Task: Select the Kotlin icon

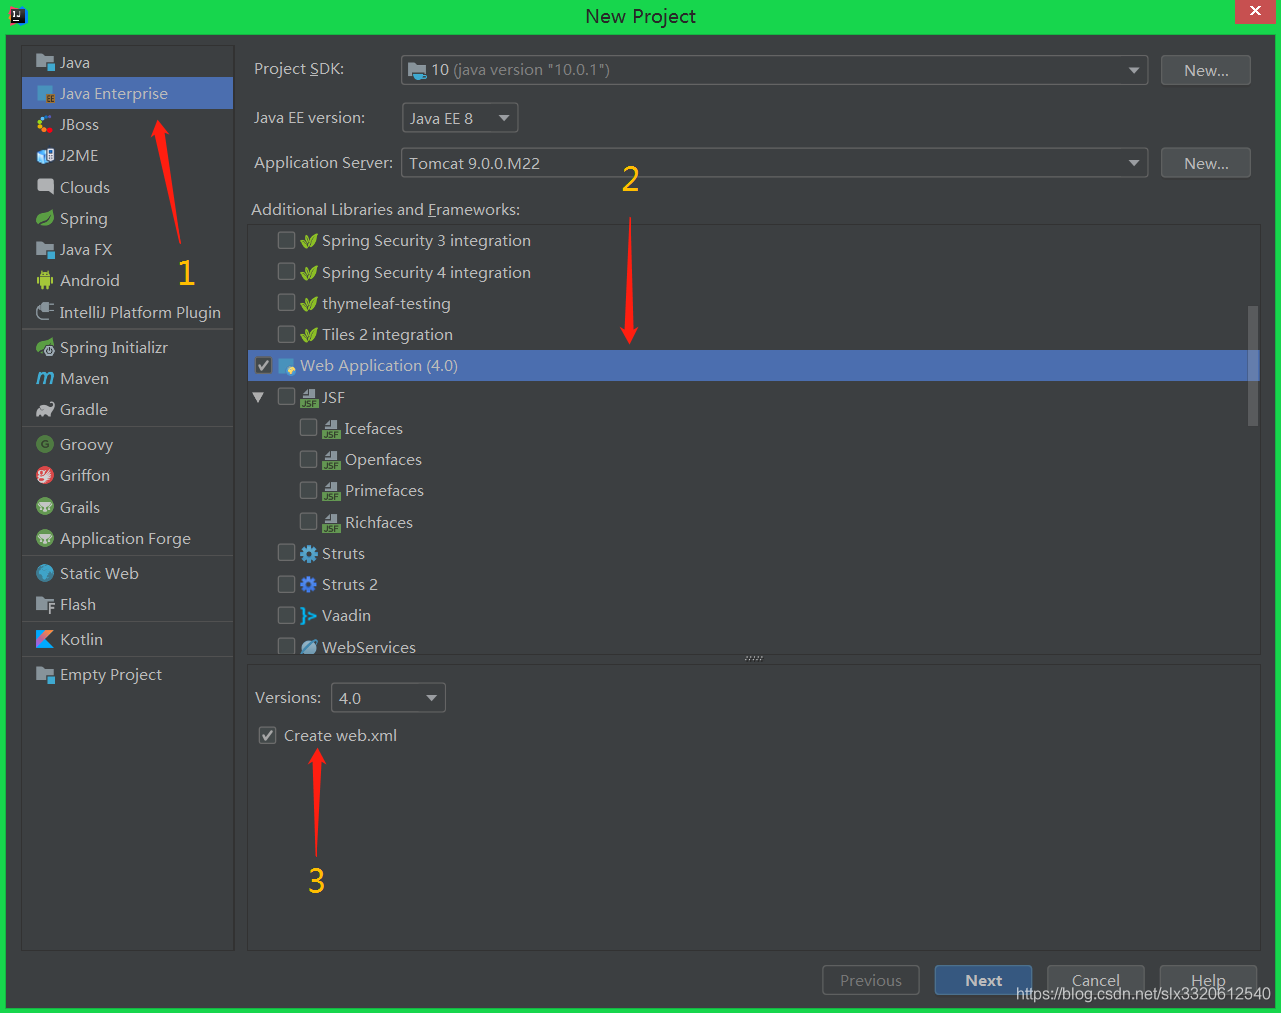Action: click(x=45, y=639)
